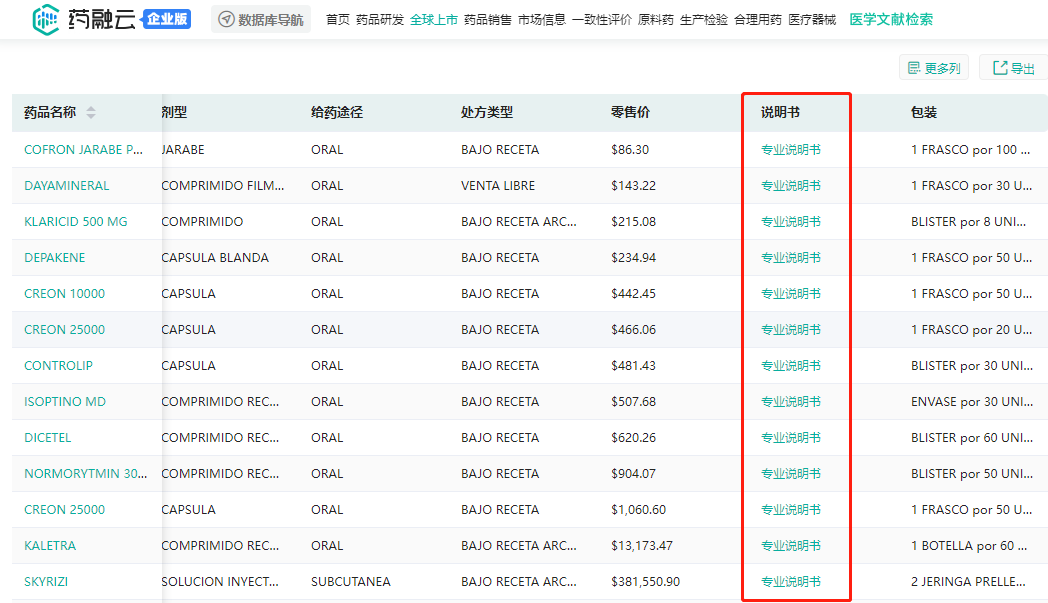Open CREON 25000 link priced $466.06
1048x603 pixels.
(64, 330)
